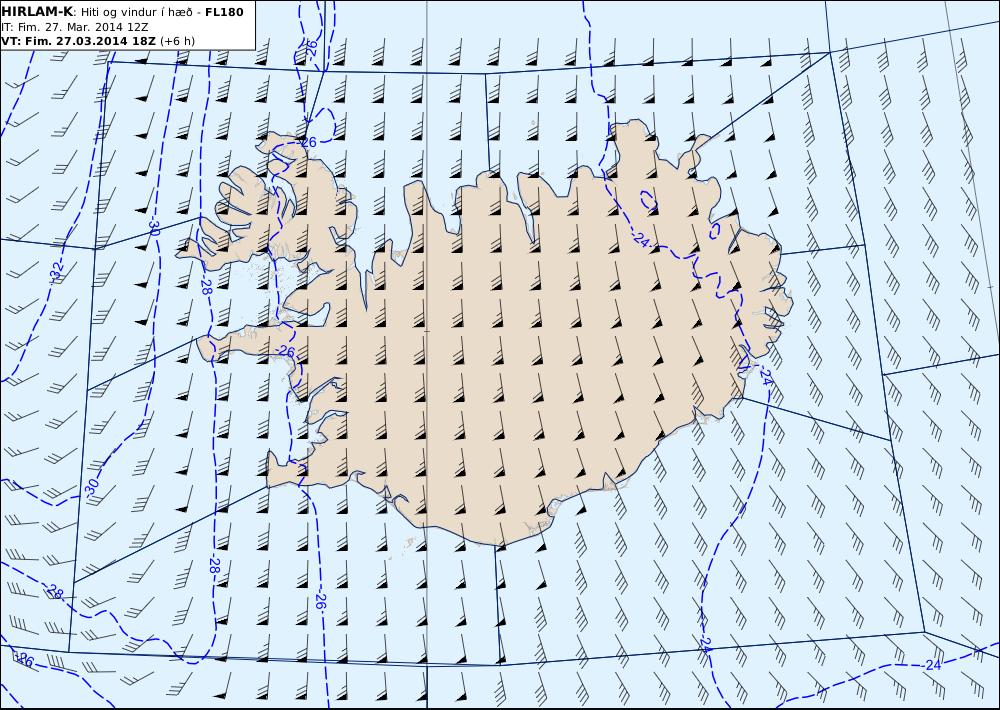Click the -26 label on the Snæfellsnes peninsula

[286, 351]
